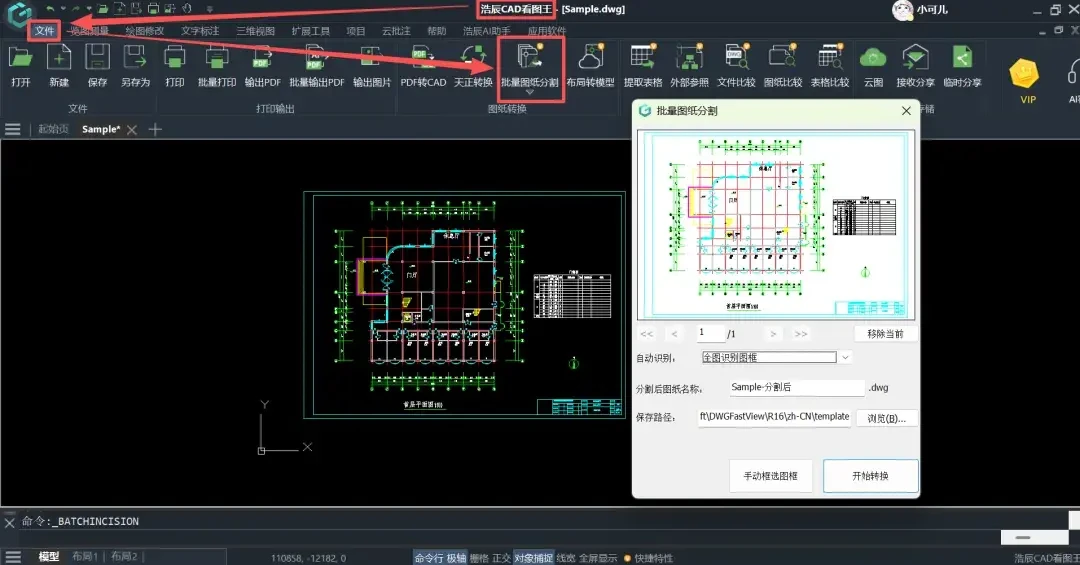Toggle 命令行 in status bar
This screenshot has height=565, width=1080.
429,558
